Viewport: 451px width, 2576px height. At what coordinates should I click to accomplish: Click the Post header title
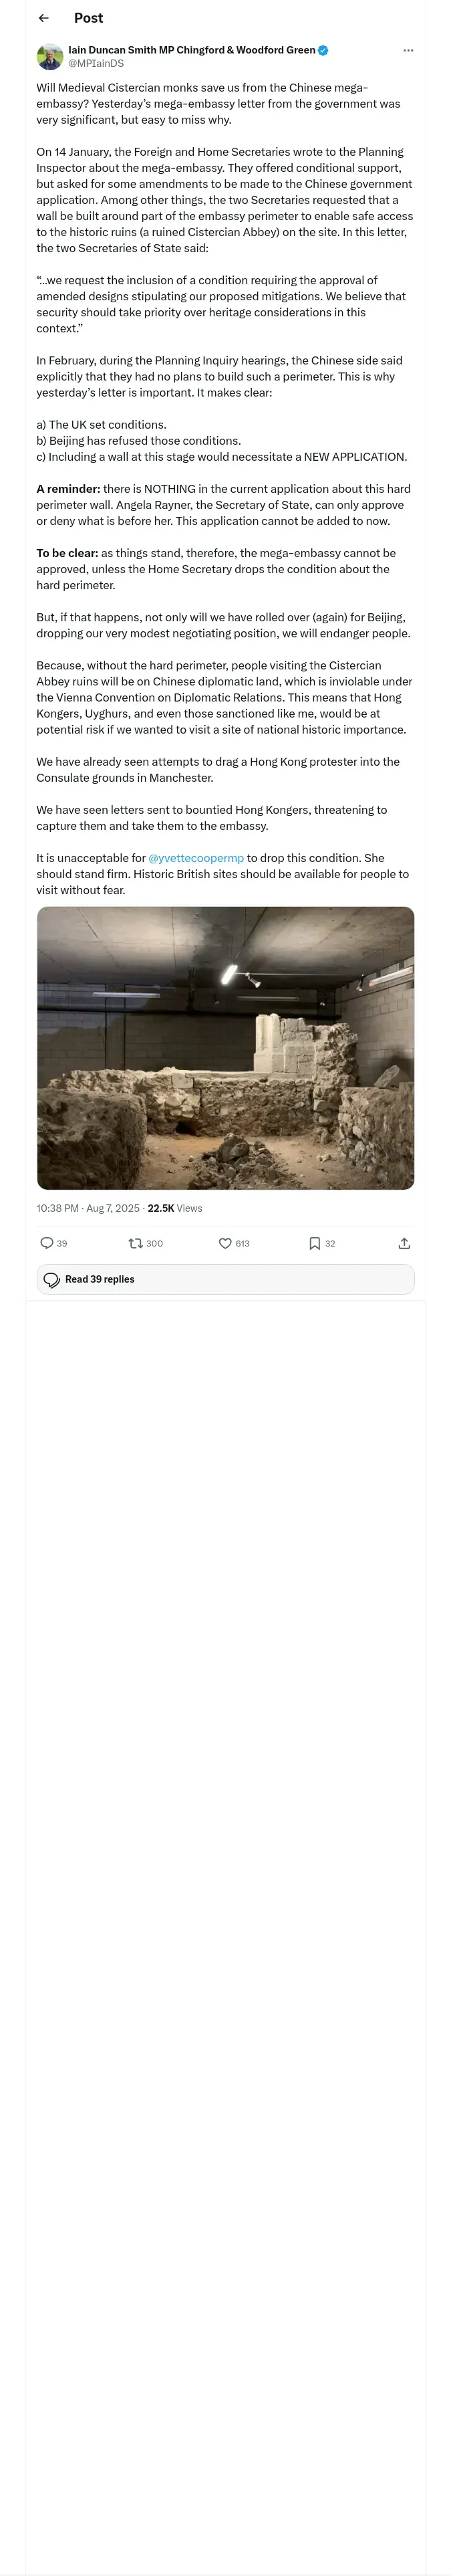pyautogui.click(x=88, y=18)
